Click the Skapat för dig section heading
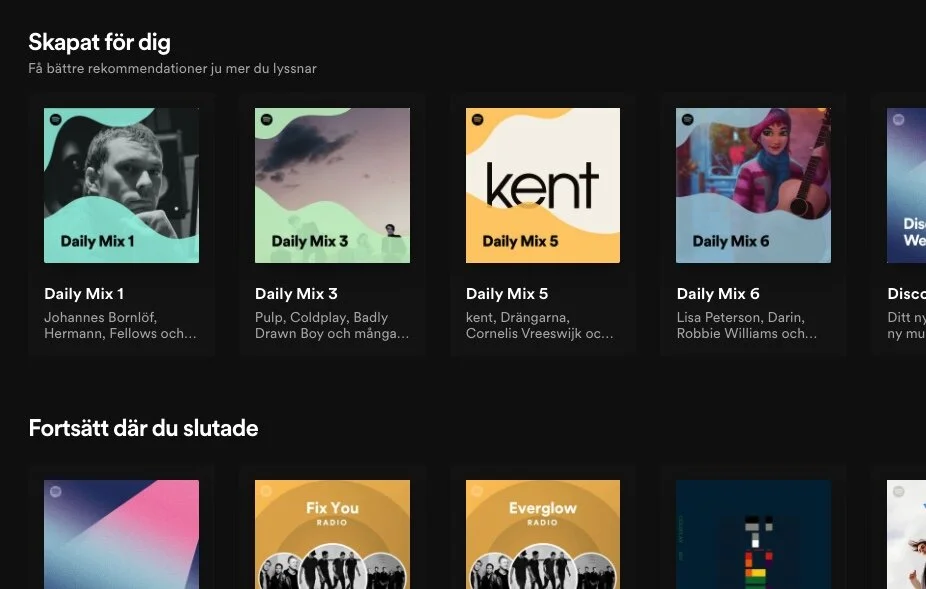926x589 pixels. tap(99, 42)
